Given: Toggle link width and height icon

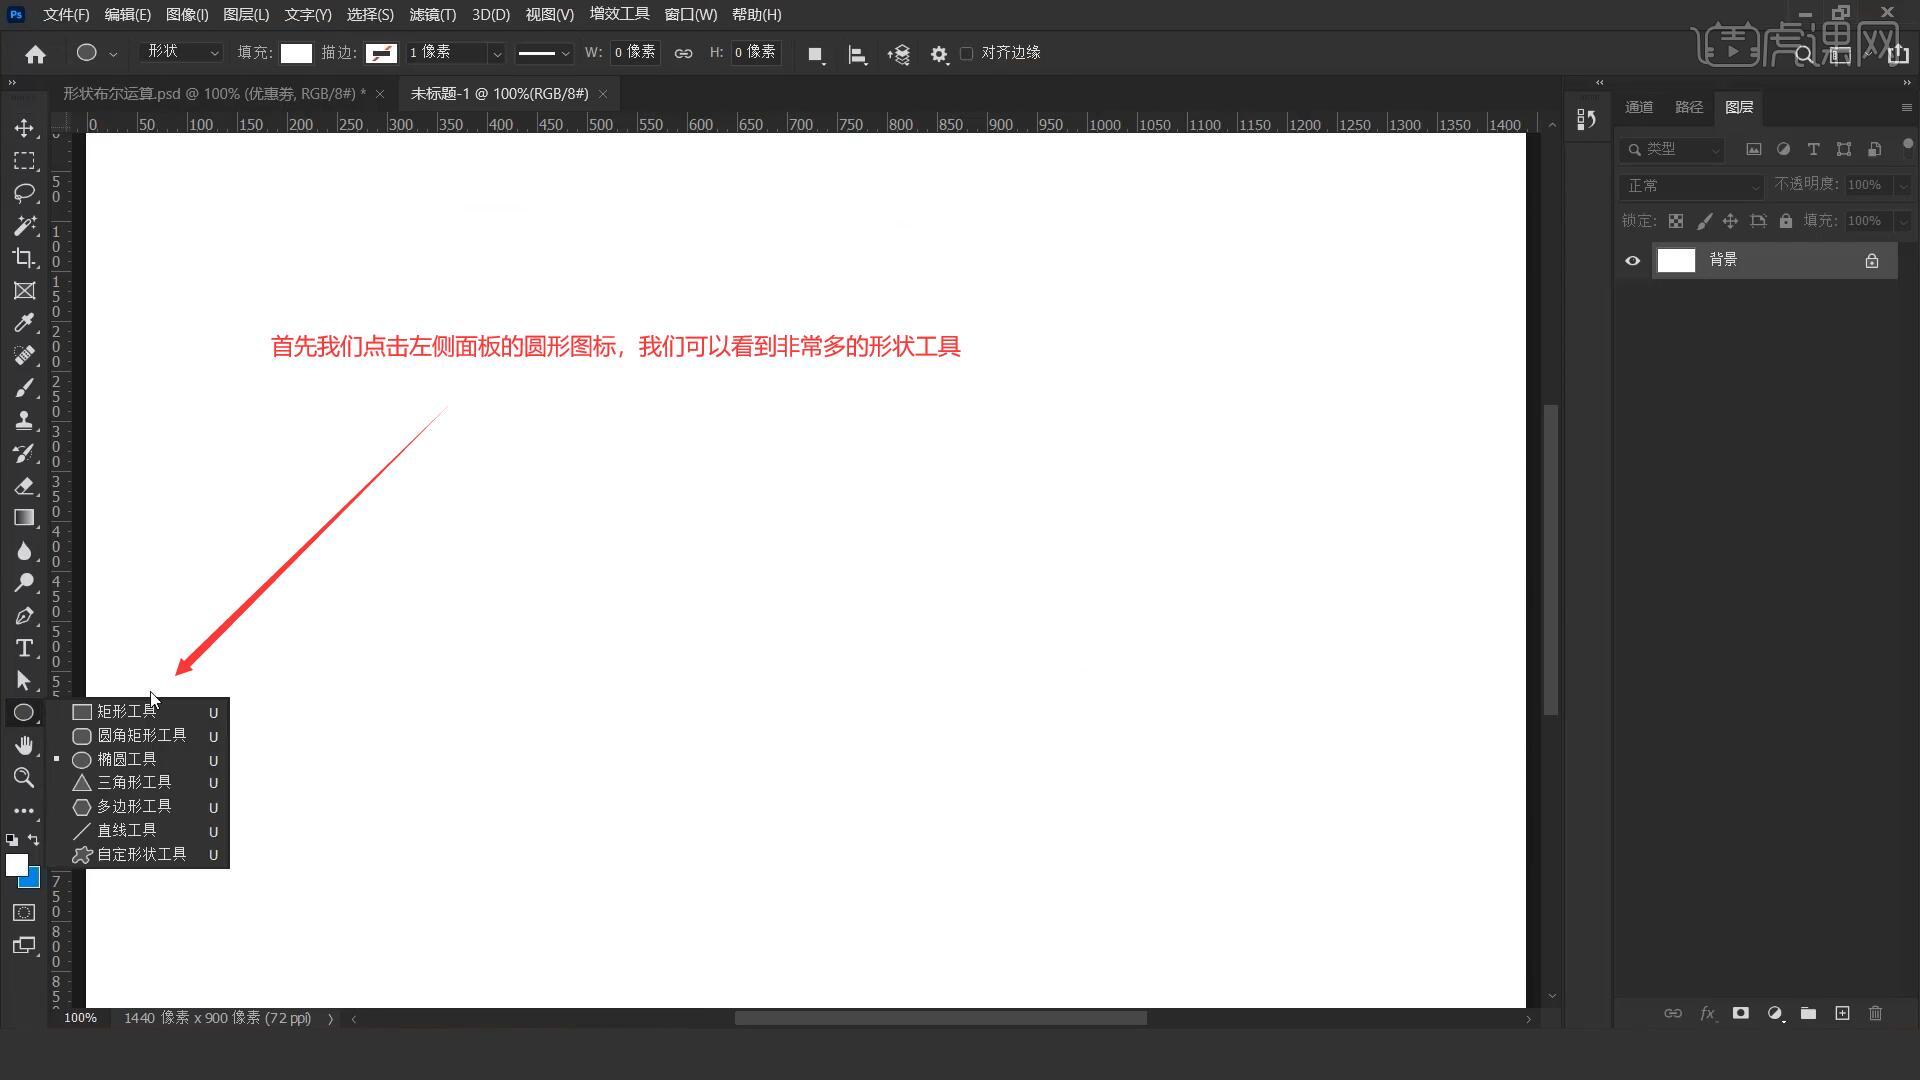Looking at the screenshot, I should (683, 54).
